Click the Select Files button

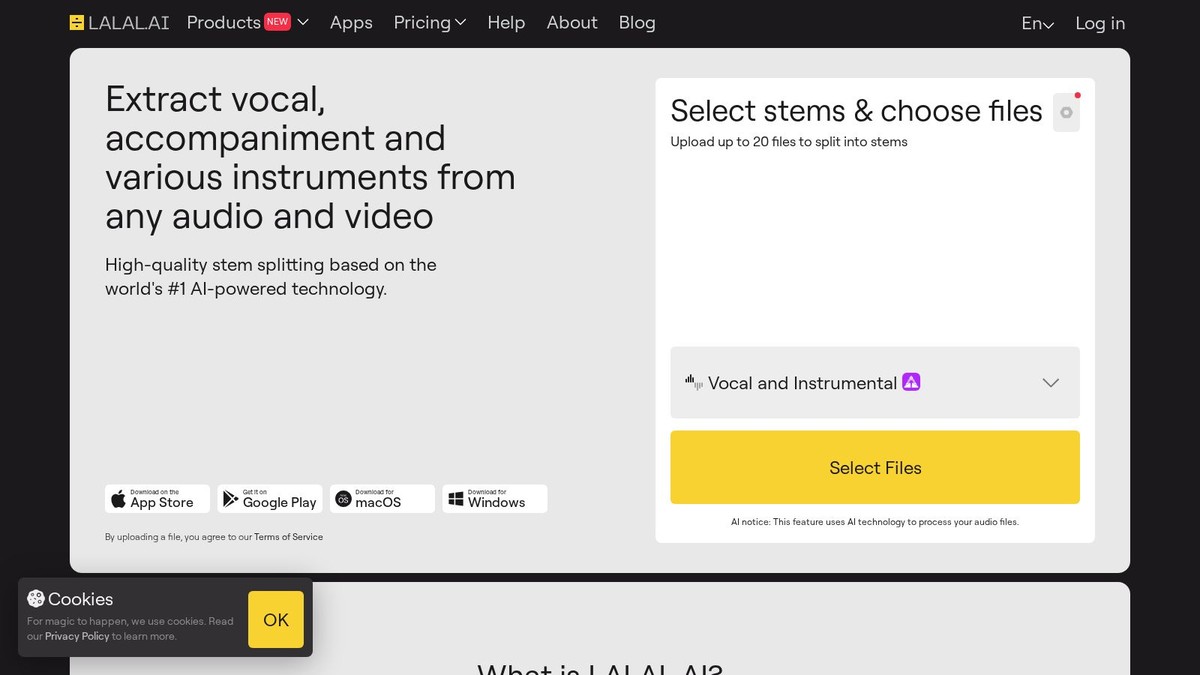click(875, 467)
